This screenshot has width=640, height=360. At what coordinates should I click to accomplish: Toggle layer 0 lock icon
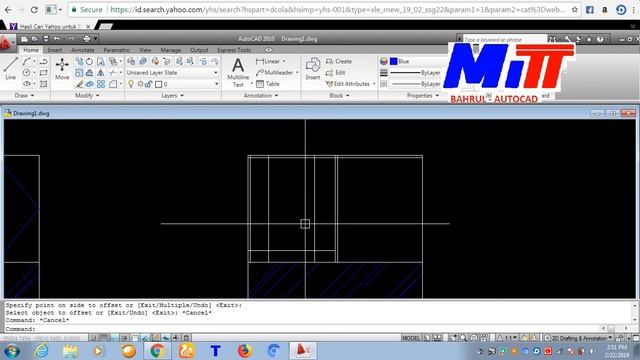149,84
